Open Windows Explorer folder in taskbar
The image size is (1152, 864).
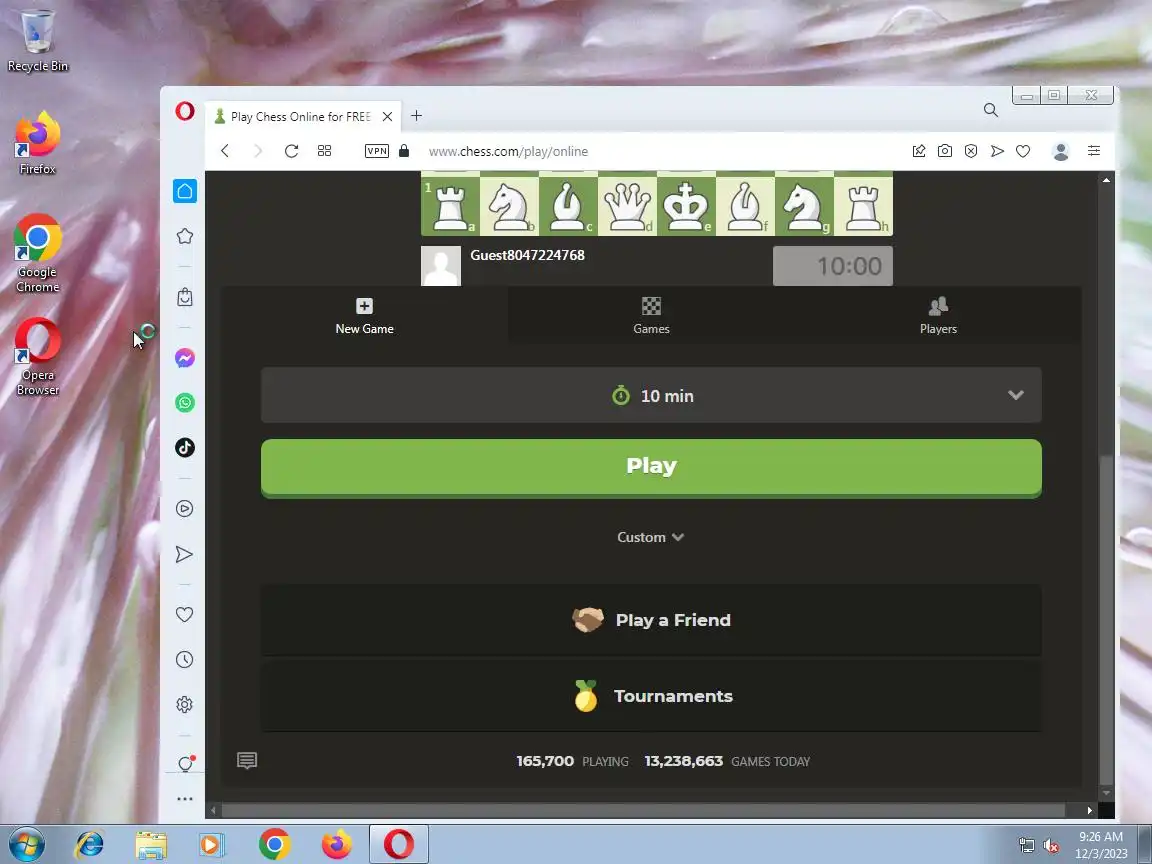point(151,845)
